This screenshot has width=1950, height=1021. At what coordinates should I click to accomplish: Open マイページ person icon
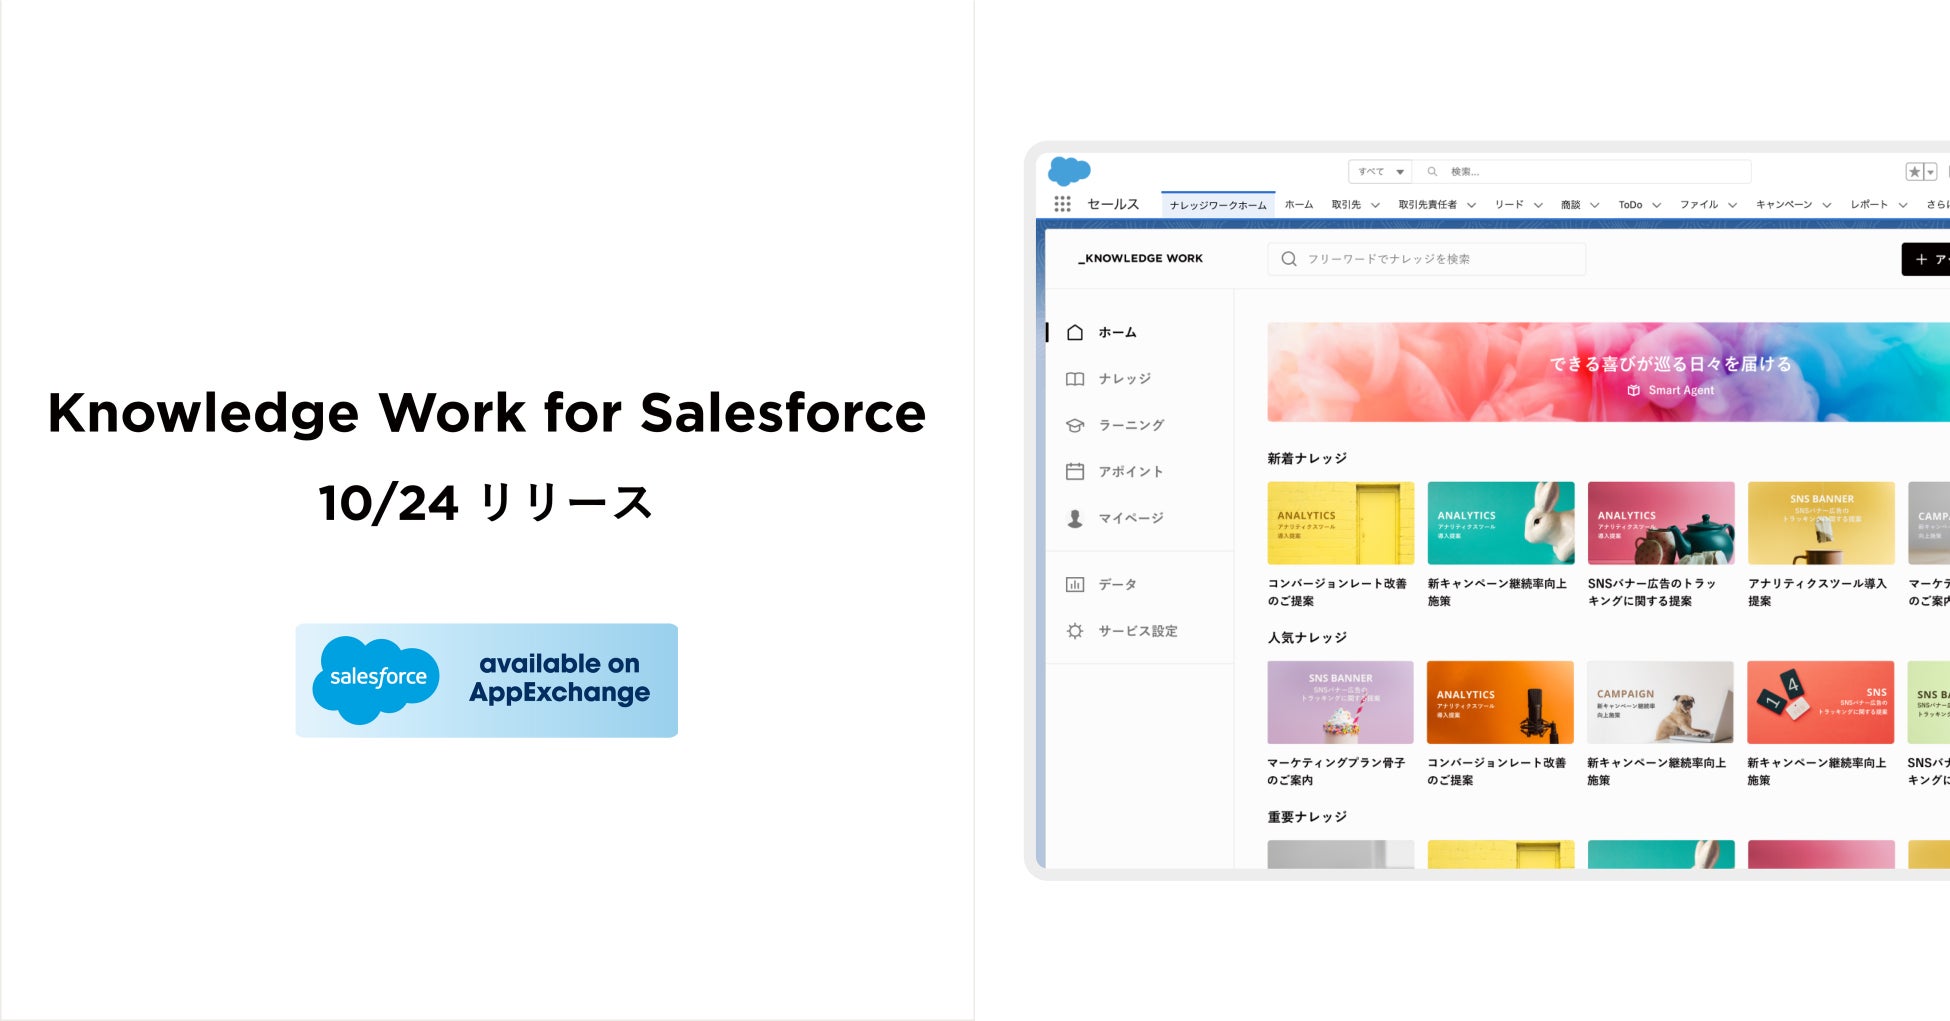[x=1075, y=518]
